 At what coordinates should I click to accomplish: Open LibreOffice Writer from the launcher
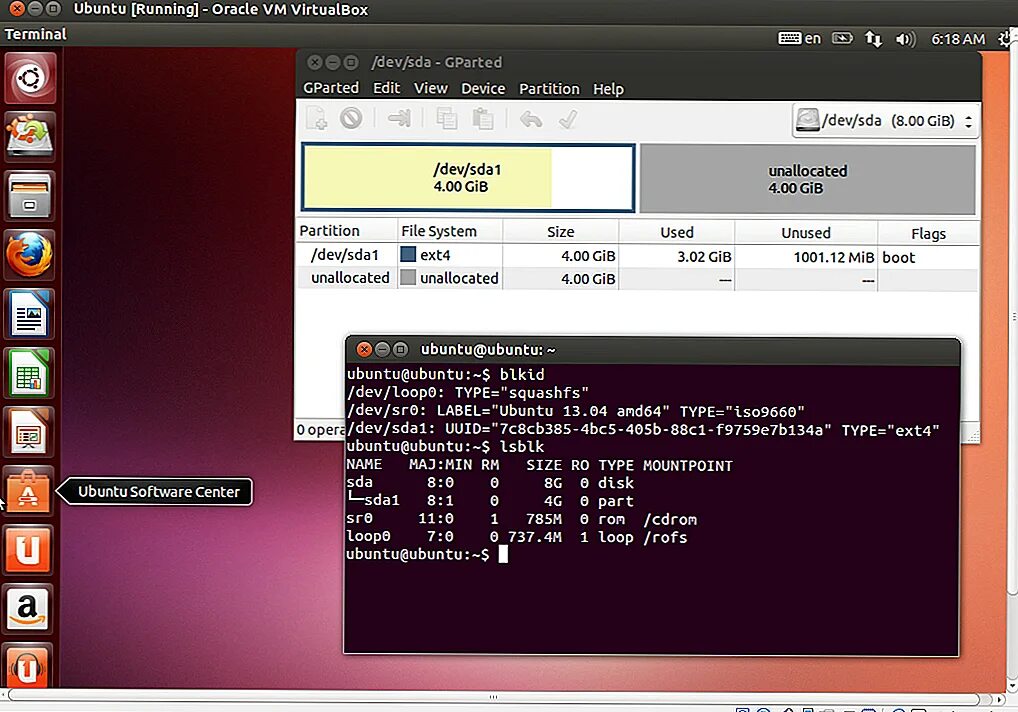30,314
